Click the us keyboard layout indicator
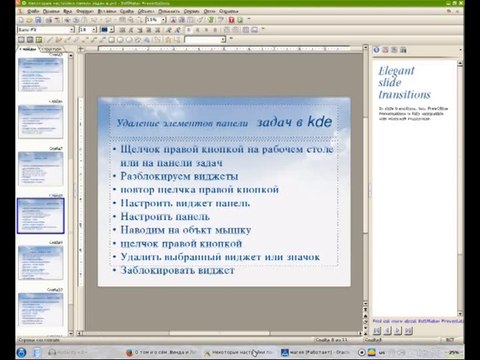Image resolution: width=480 pixels, height=360 pixels. tap(382, 352)
